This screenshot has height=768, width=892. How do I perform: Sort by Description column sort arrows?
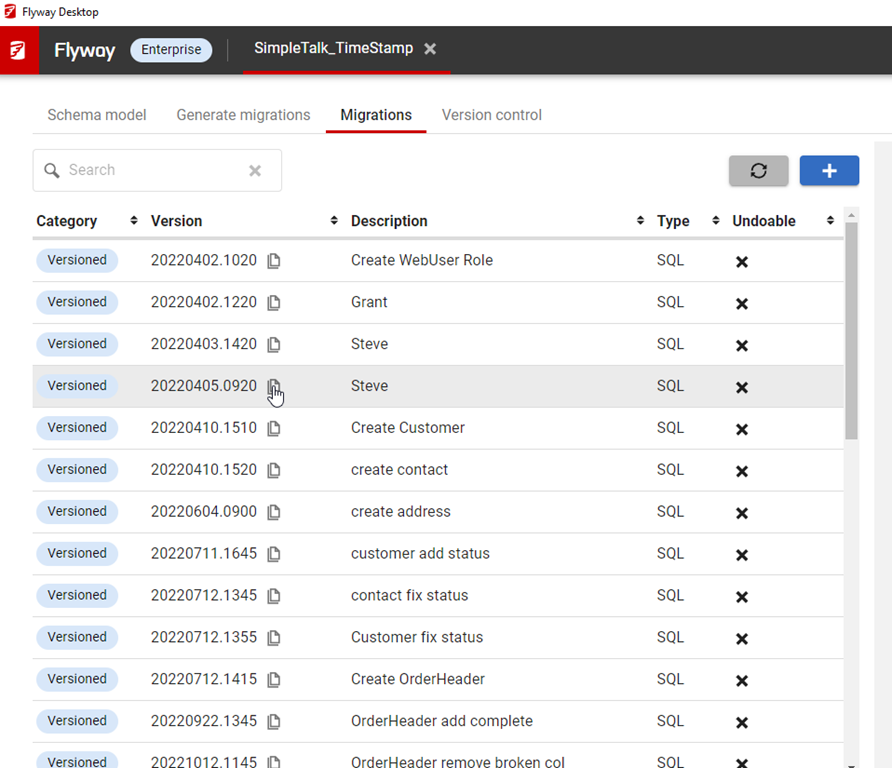pyautogui.click(x=640, y=221)
